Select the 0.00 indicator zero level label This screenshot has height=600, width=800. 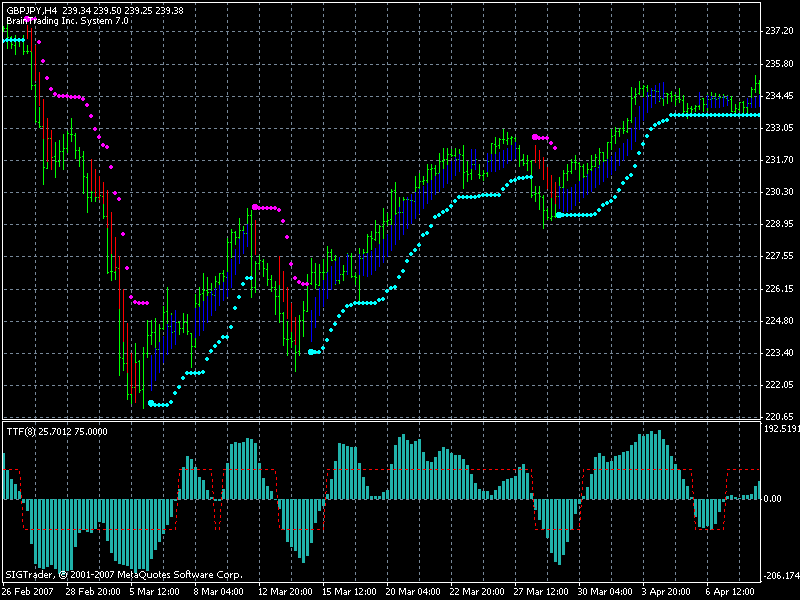pyautogui.click(x=773, y=498)
